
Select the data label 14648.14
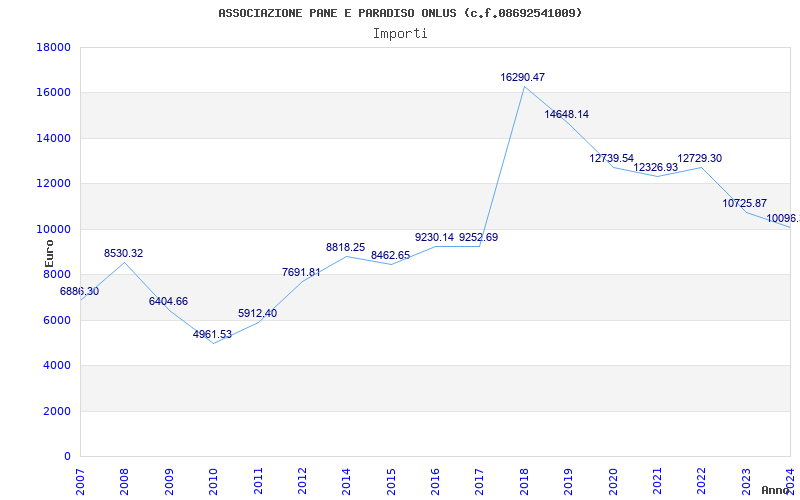(566, 114)
